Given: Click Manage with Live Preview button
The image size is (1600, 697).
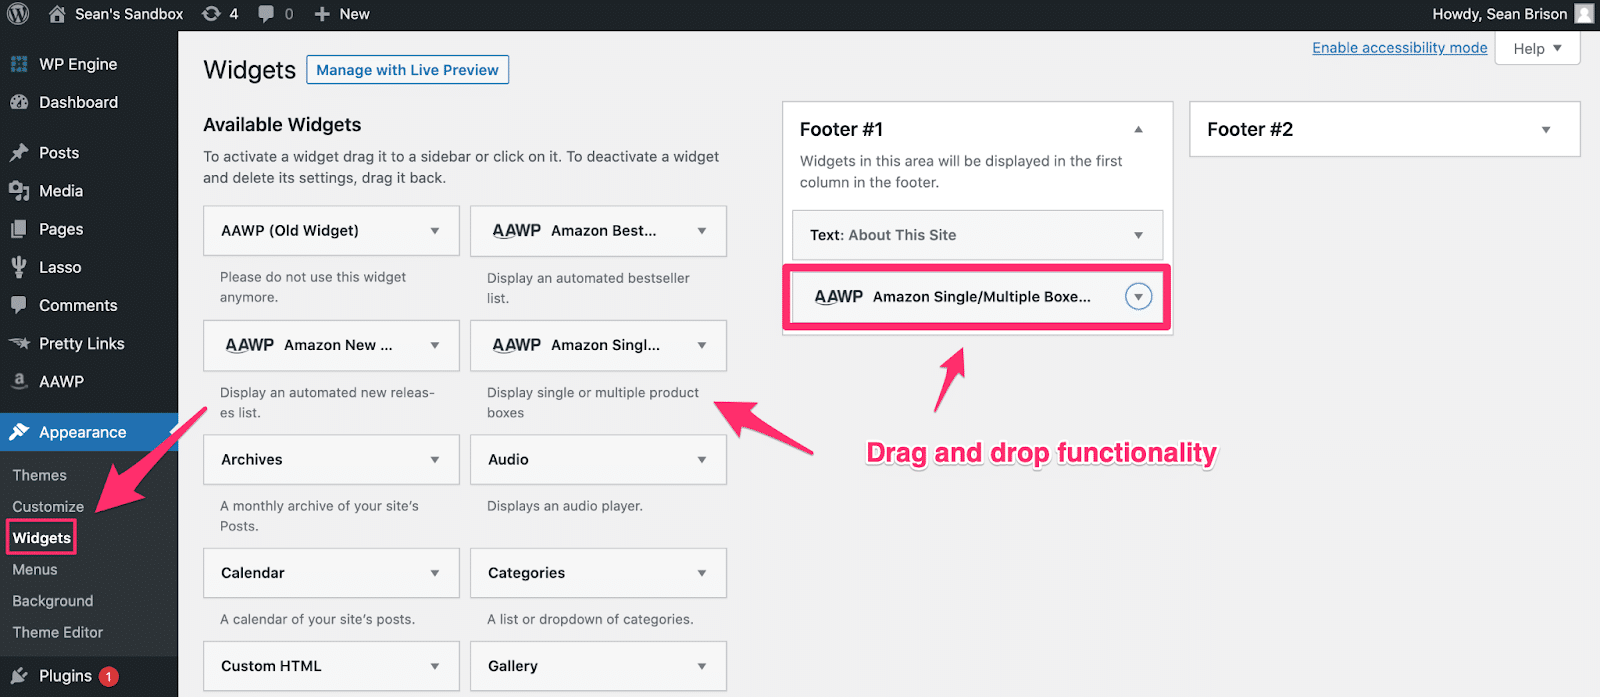Looking at the screenshot, I should coord(407,70).
